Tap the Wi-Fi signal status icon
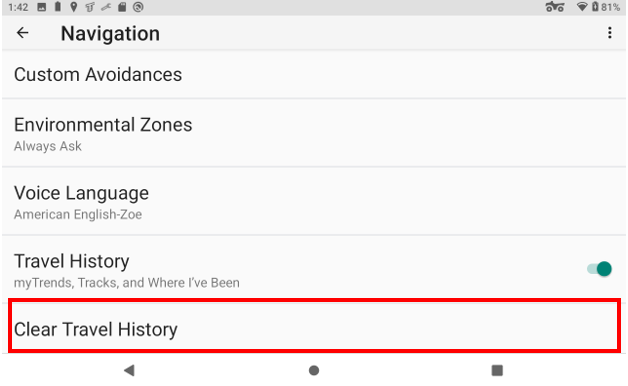This screenshot has height=386, width=628. pos(582,7)
